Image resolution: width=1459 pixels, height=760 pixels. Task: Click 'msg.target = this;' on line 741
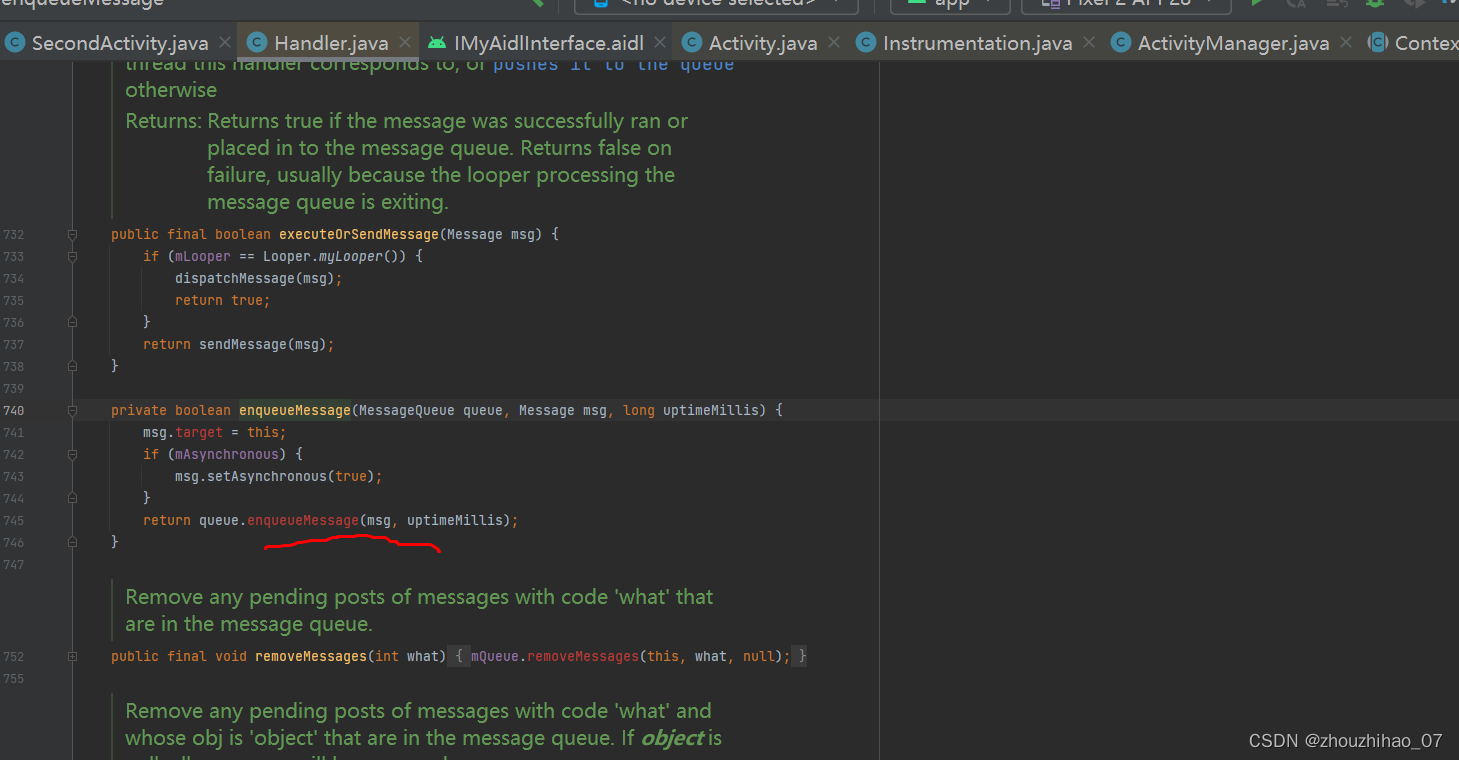pyautogui.click(x=215, y=432)
